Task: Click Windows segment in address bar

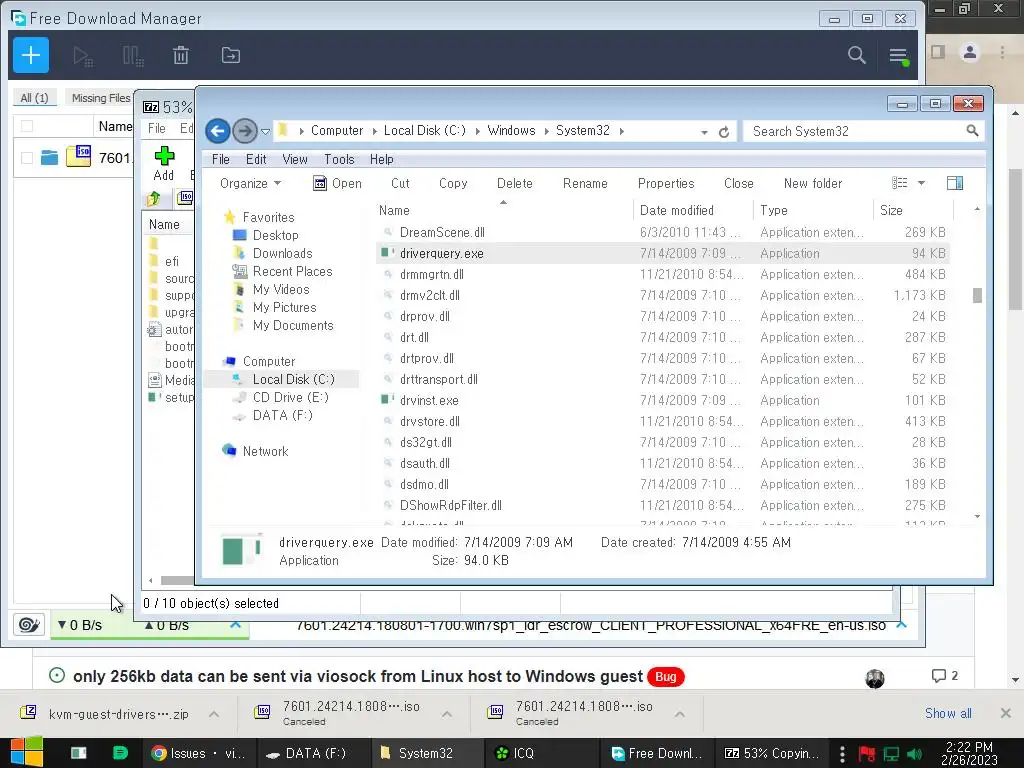Action: pos(511,131)
